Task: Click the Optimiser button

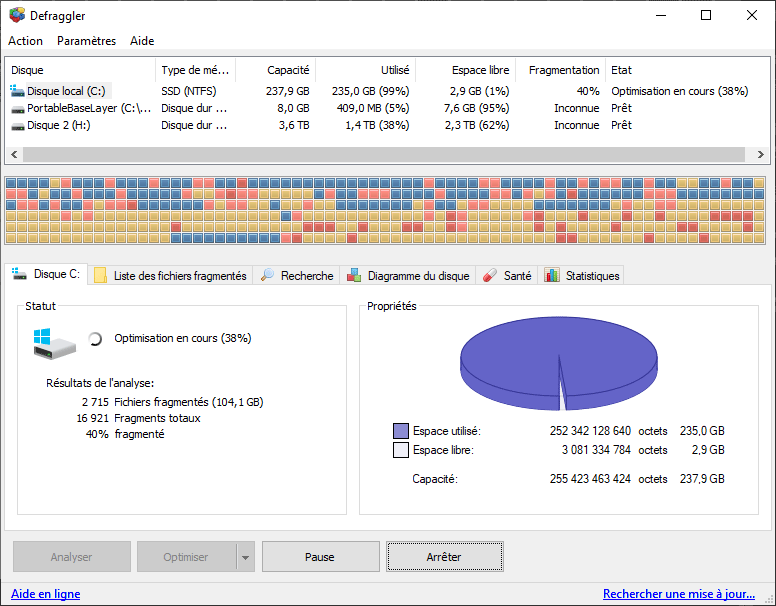Action: [187, 556]
